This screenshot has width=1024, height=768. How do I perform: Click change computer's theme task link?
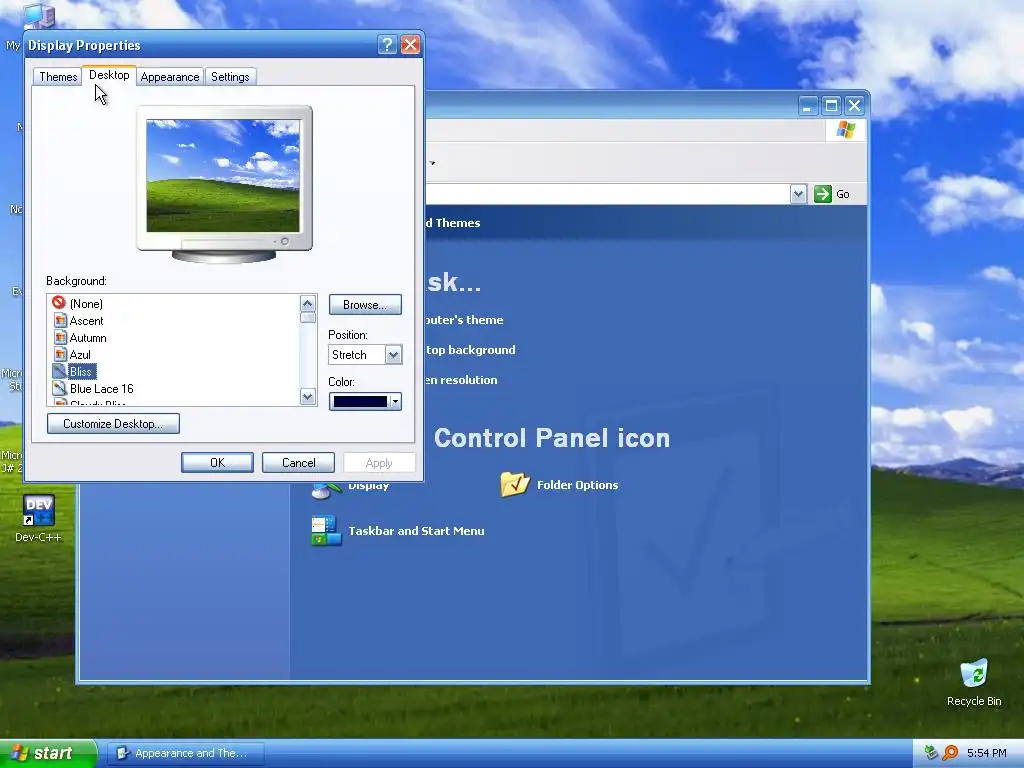coord(464,320)
